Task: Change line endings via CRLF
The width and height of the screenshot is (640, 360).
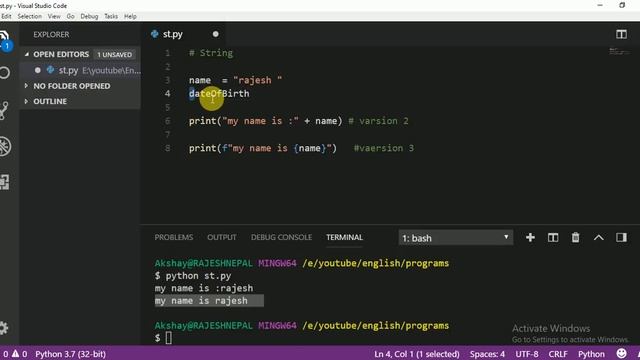Action: (x=558, y=354)
